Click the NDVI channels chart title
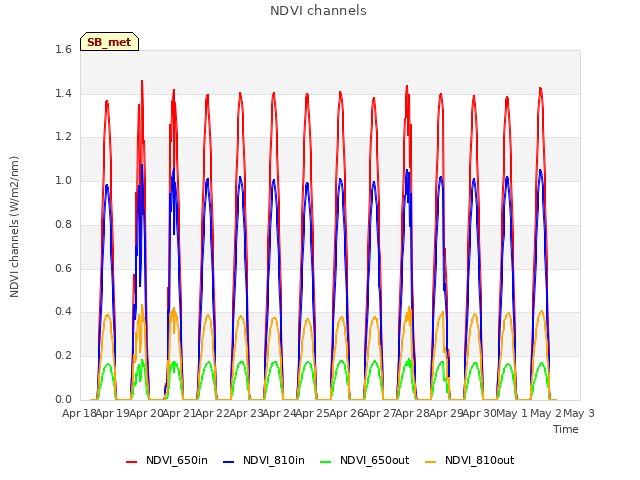640x480 pixels. click(x=318, y=11)
